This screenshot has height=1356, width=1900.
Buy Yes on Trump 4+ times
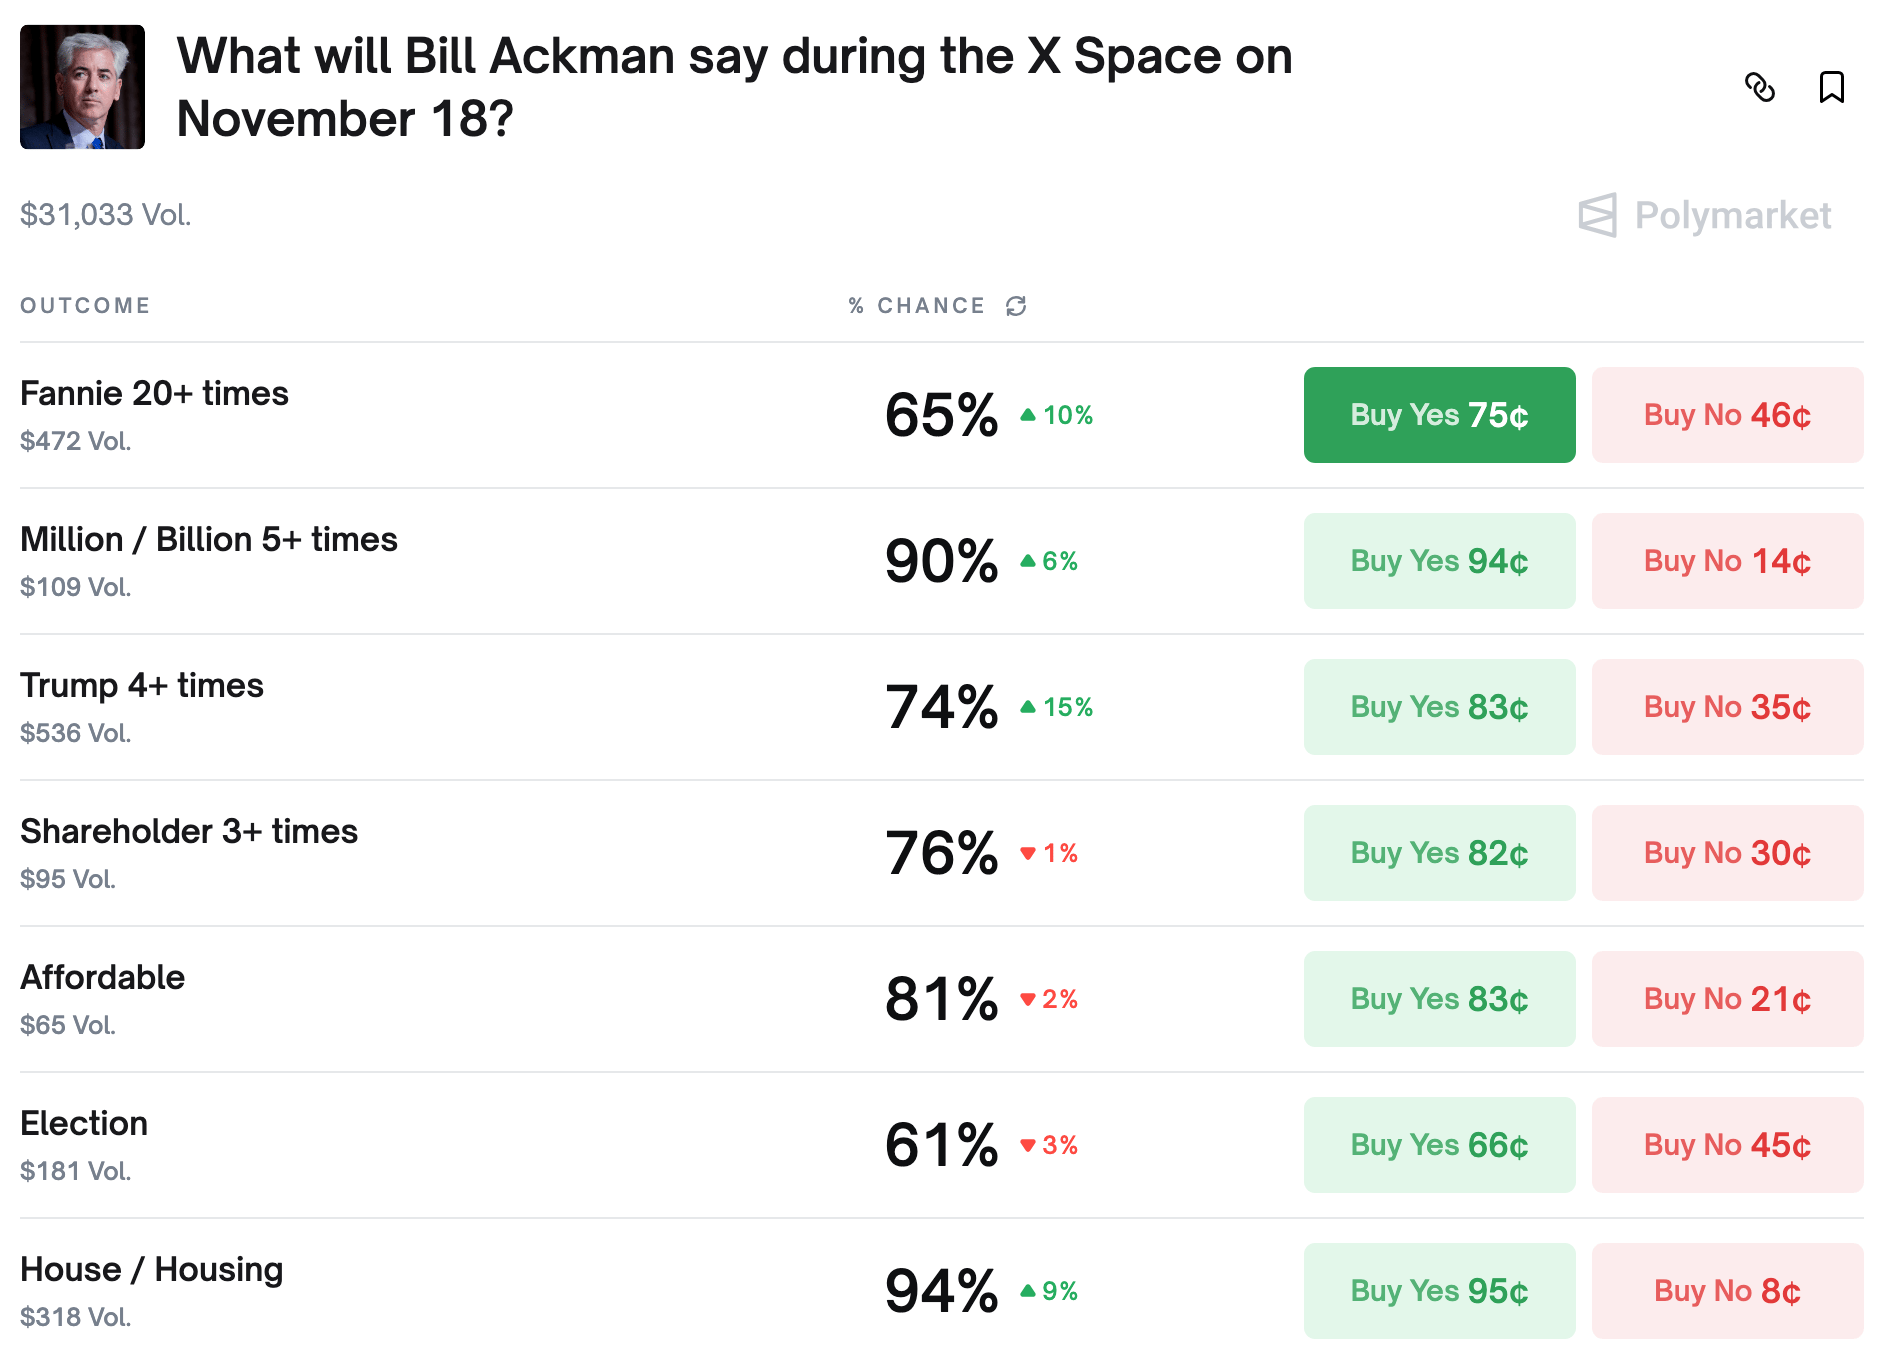1439,707
